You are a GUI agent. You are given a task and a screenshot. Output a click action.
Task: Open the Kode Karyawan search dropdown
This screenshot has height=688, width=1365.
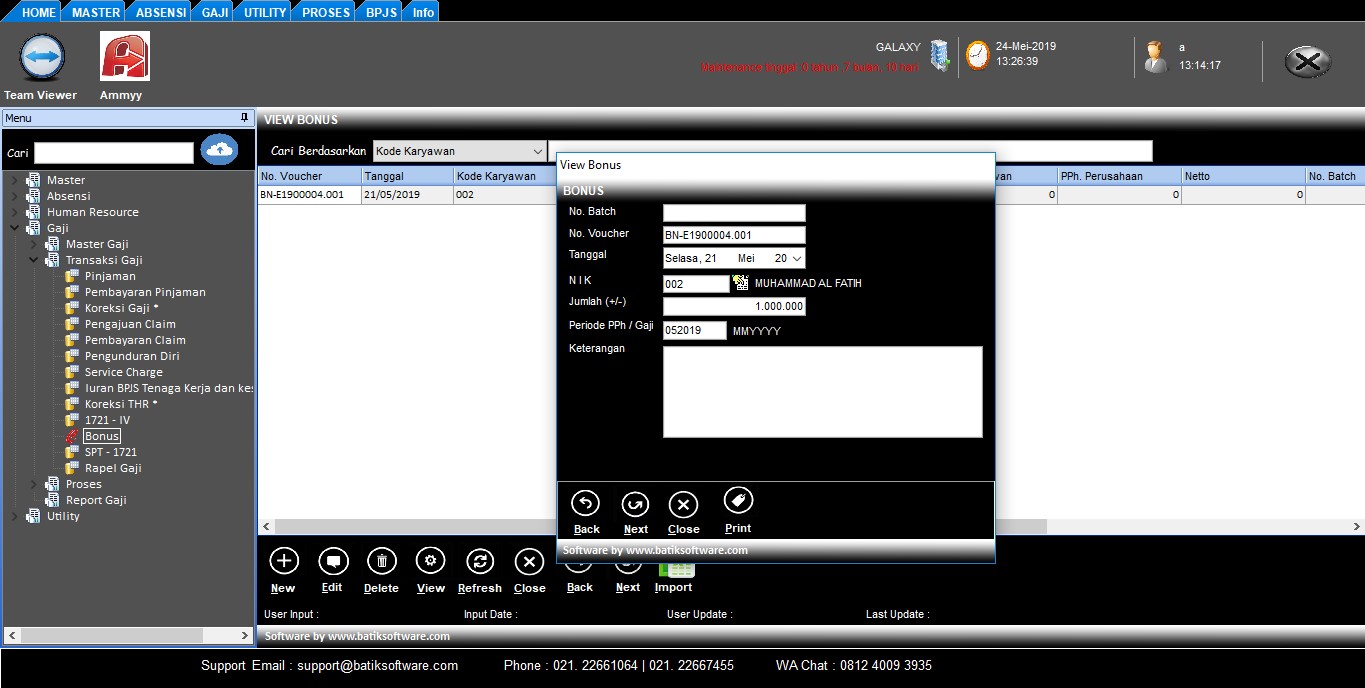[x=537, y=151]
